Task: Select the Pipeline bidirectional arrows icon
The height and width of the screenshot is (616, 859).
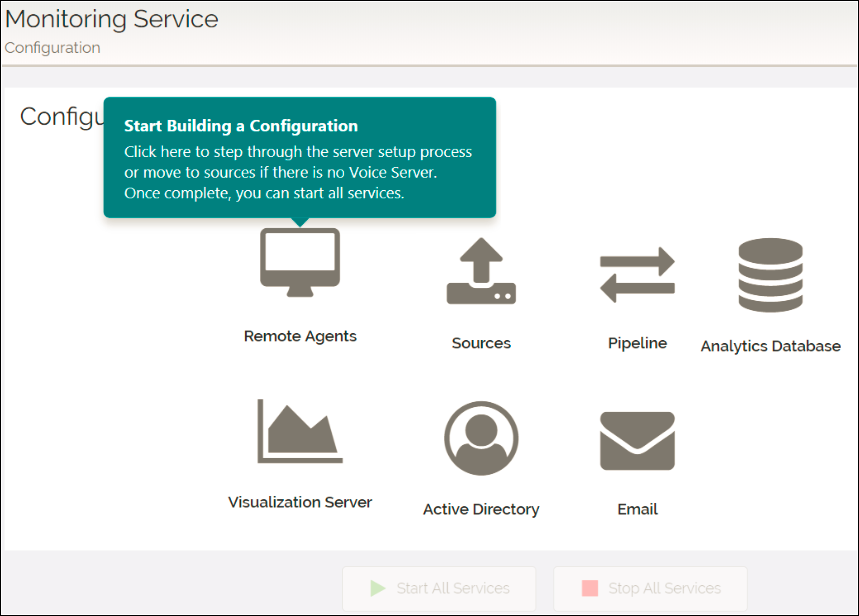Action: click(x=637, y=275)
